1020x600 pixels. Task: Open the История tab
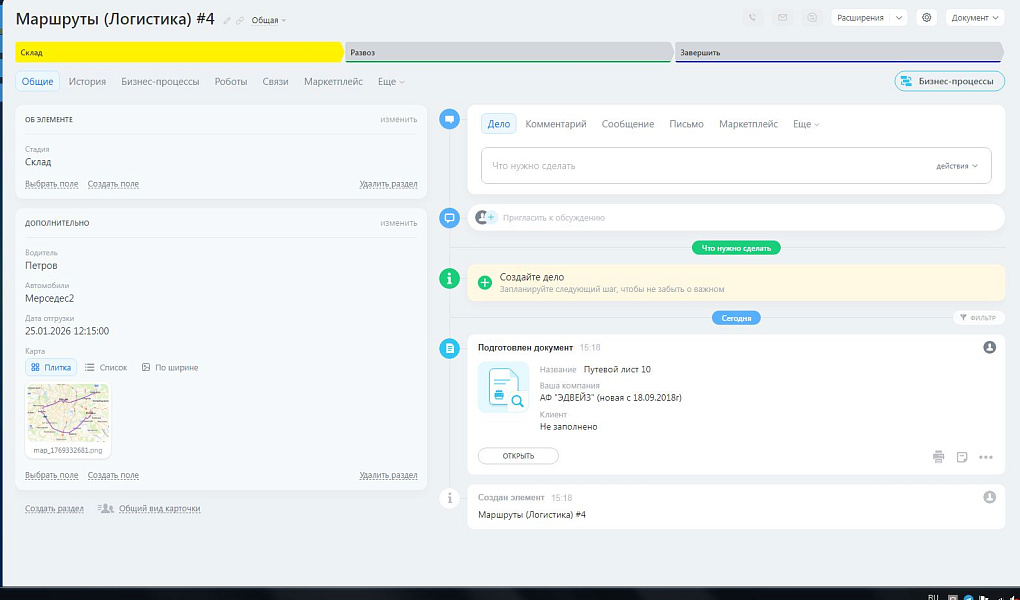[87, 81]
